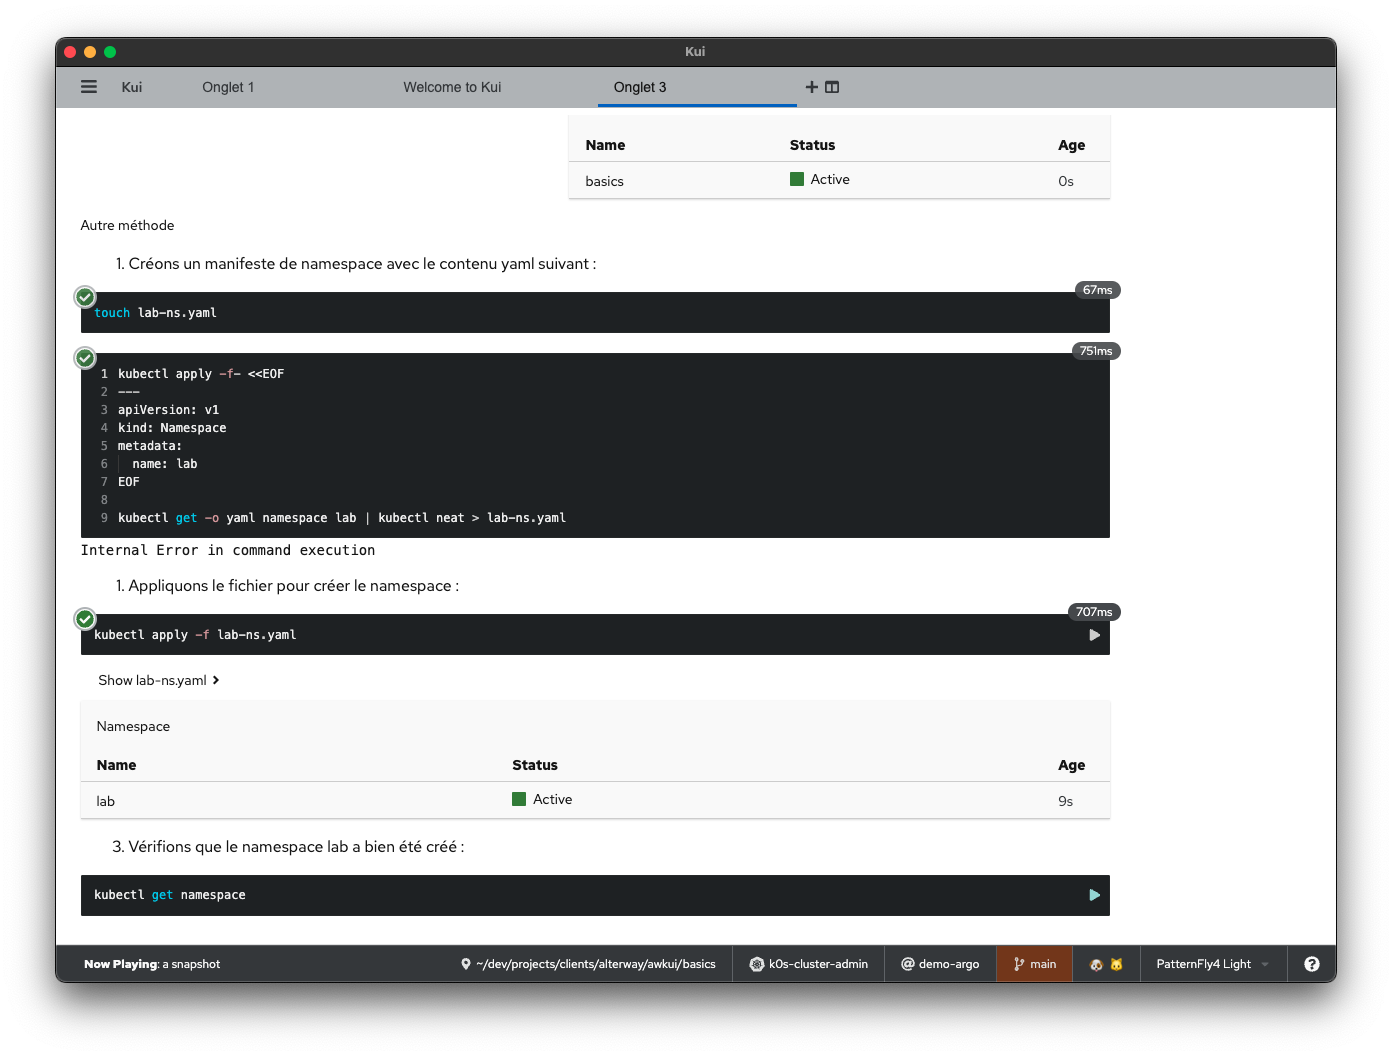Click the git branch main indicator

[x=1034, y=964]
